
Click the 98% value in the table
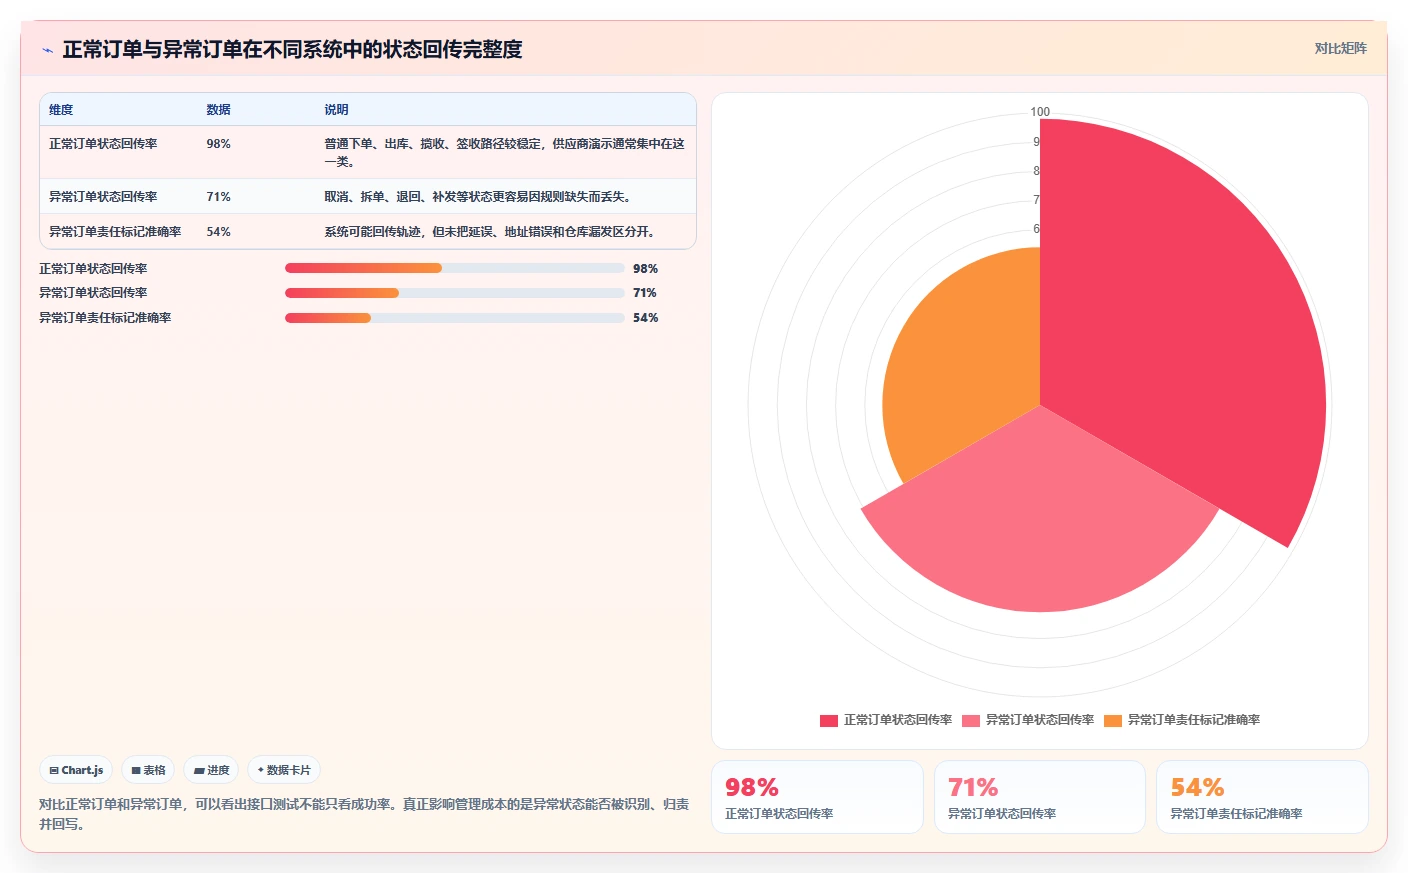pos(218,144)
